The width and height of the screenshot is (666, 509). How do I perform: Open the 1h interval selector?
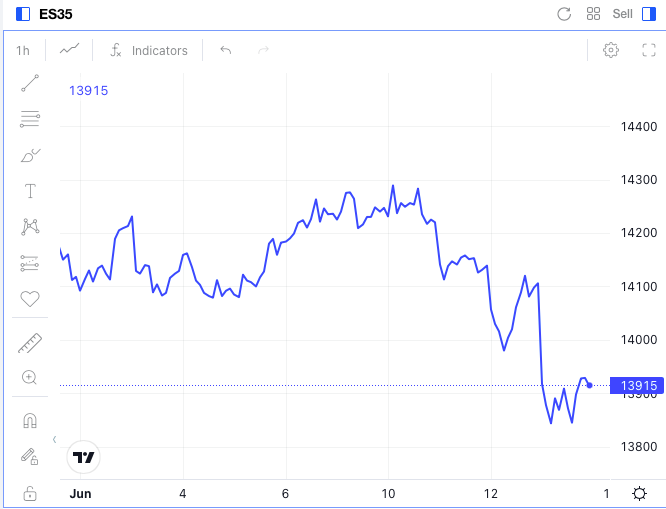click(23, 51)
